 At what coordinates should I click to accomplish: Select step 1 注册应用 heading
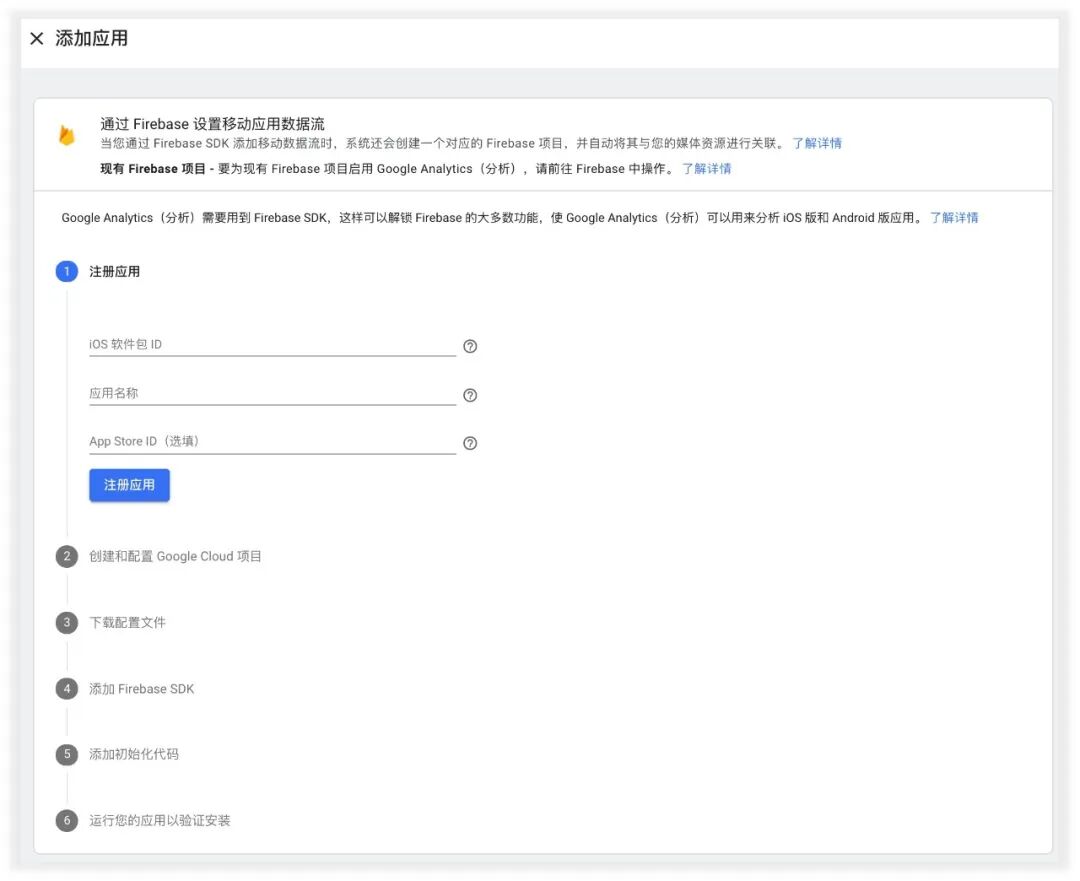point(114,271)
